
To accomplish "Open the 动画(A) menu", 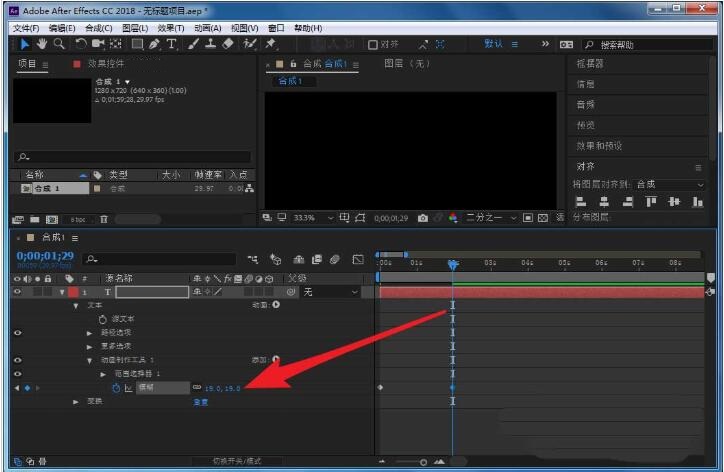I will [208, 28].
